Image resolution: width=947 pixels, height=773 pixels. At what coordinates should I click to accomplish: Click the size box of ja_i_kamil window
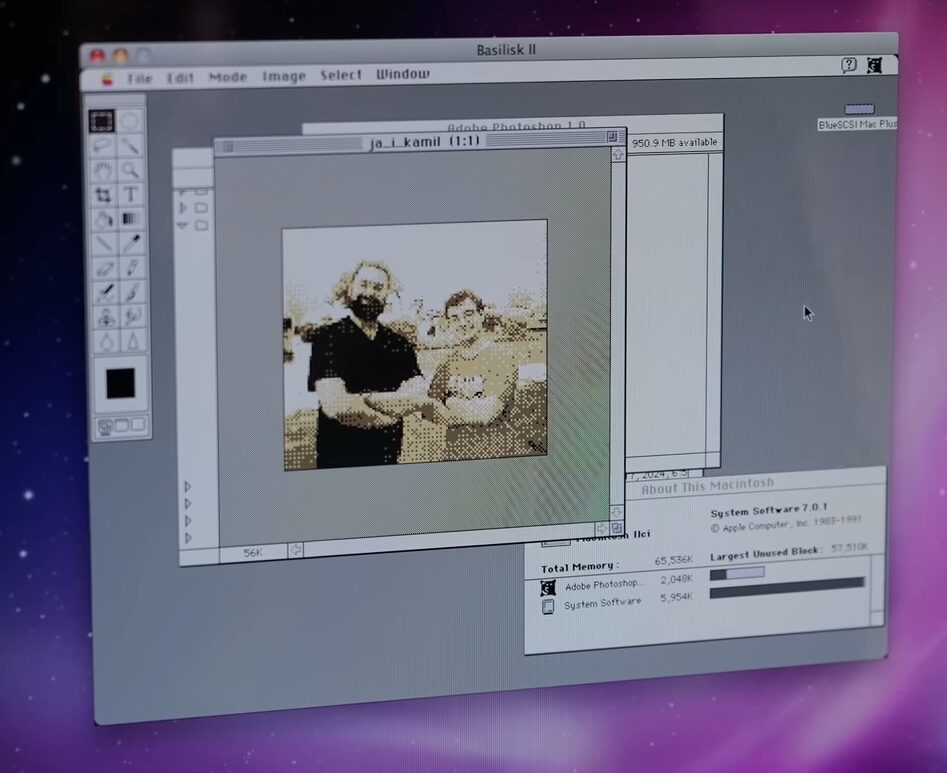pos(616,528)
